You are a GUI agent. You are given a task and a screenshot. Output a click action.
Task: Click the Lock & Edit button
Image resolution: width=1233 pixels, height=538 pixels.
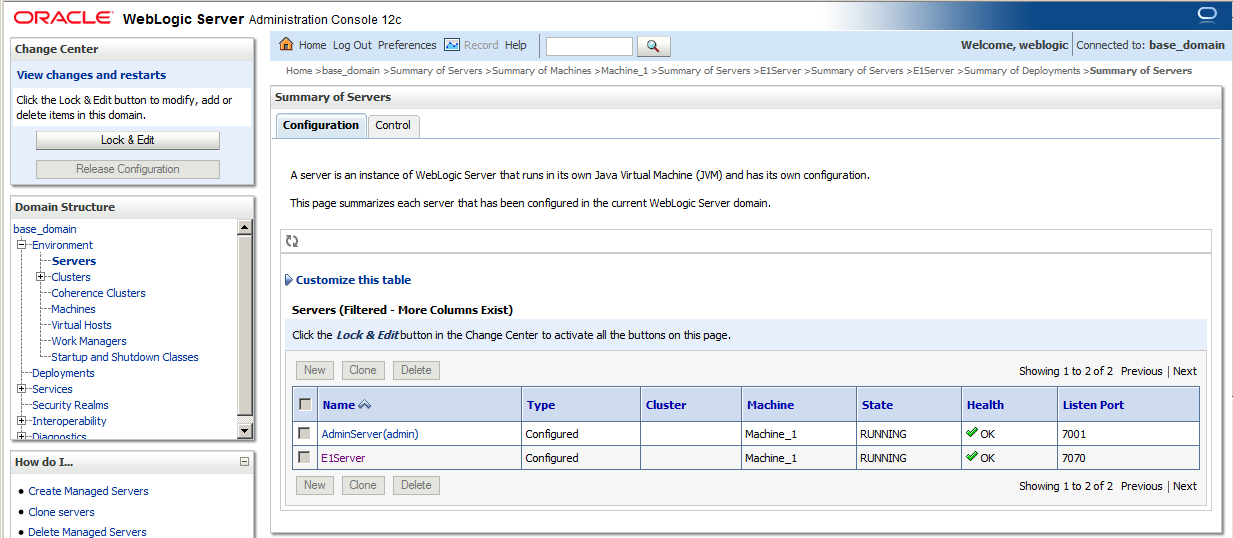pos(127,140)
